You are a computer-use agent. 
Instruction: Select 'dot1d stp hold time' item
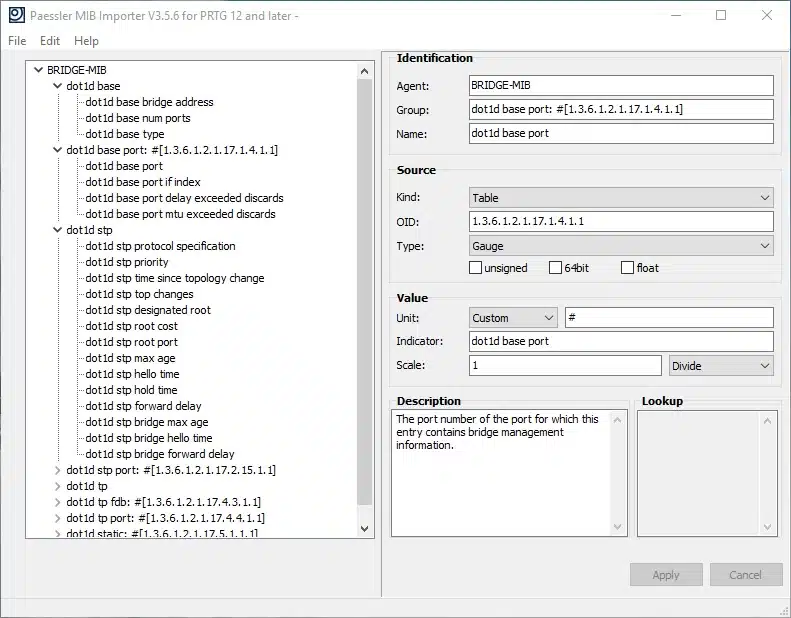point(131,390)
